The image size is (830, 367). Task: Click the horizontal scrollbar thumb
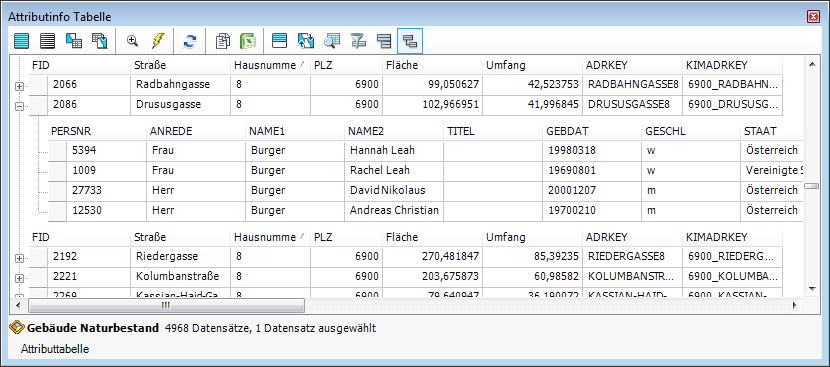pyautogui.click(x=166, y=306)
